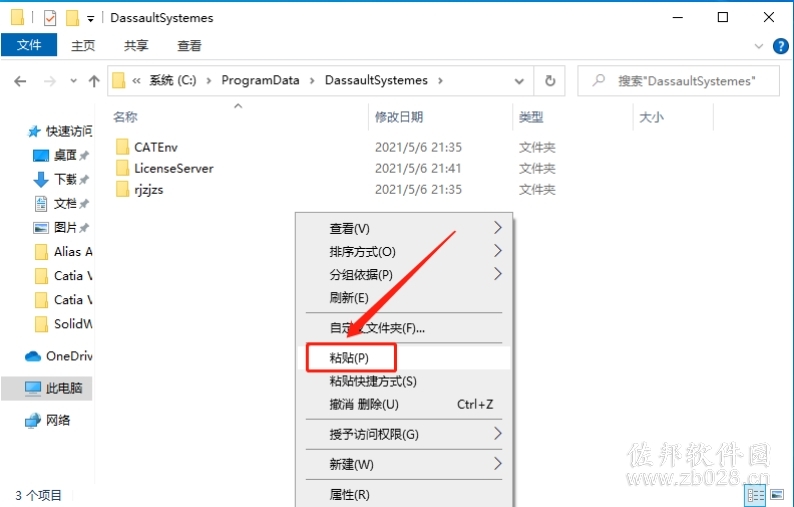Sort by 大小 column header
Viewport: 794px width, 507px height.
click(x=651, y=117)
